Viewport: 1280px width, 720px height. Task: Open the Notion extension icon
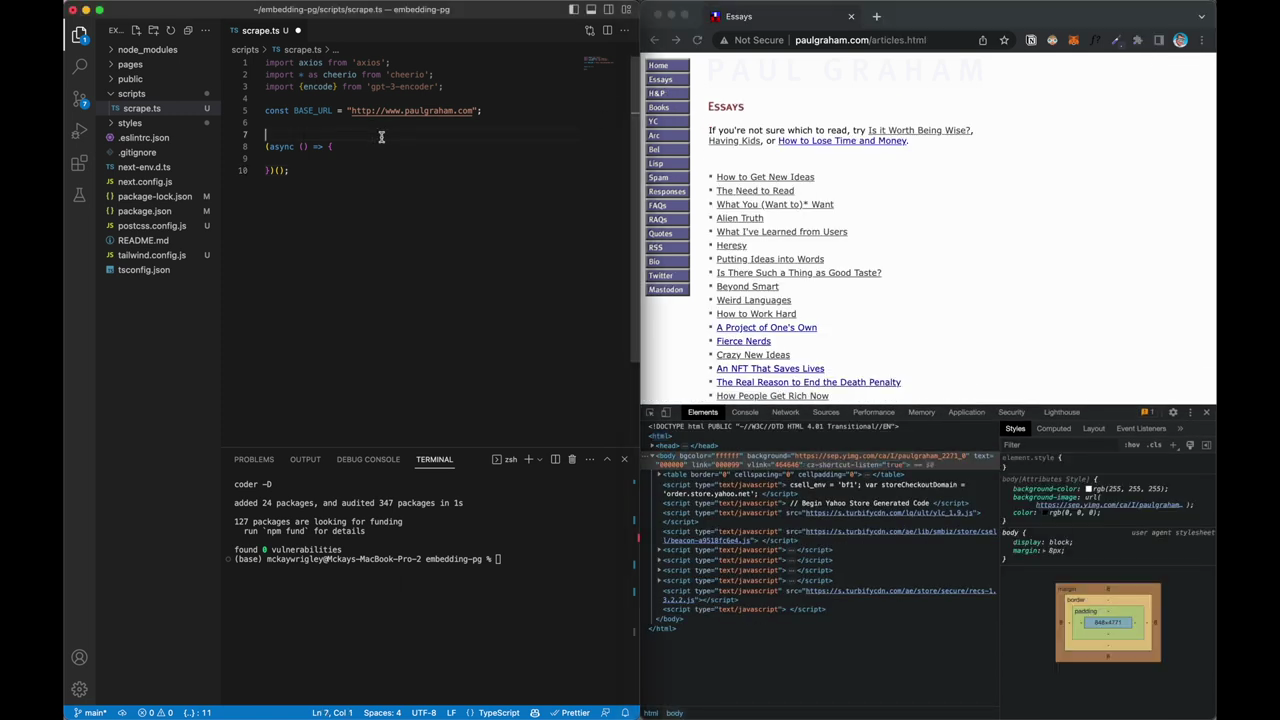pyautogui.click(x=1032, y=40)
